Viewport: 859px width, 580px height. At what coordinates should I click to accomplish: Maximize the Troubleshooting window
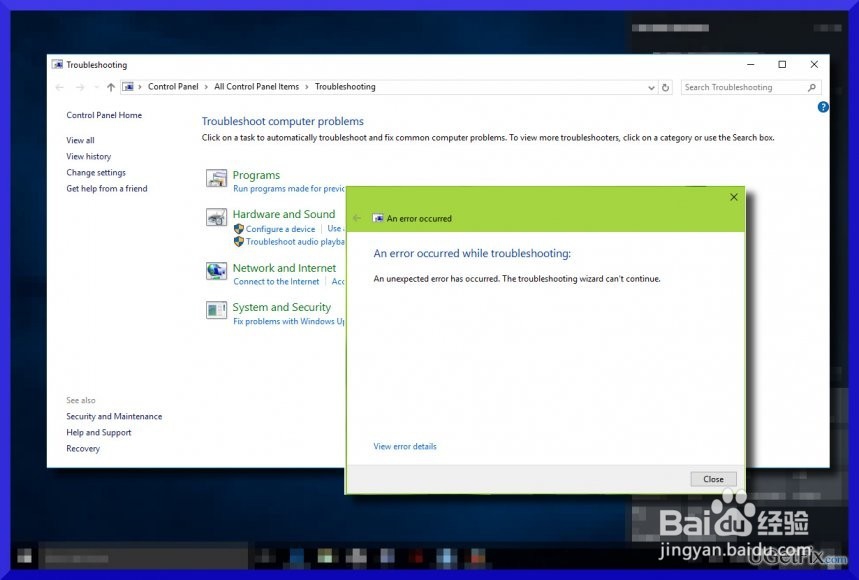point(782,65)
